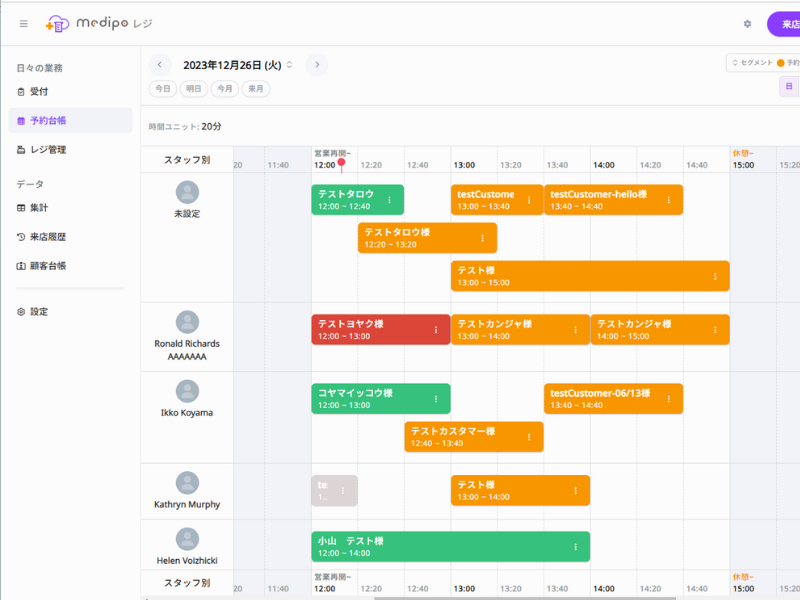Viewport: 800px width, 600px height.
Task: Click the 今日 quick date button
Action: coord(162,89)
